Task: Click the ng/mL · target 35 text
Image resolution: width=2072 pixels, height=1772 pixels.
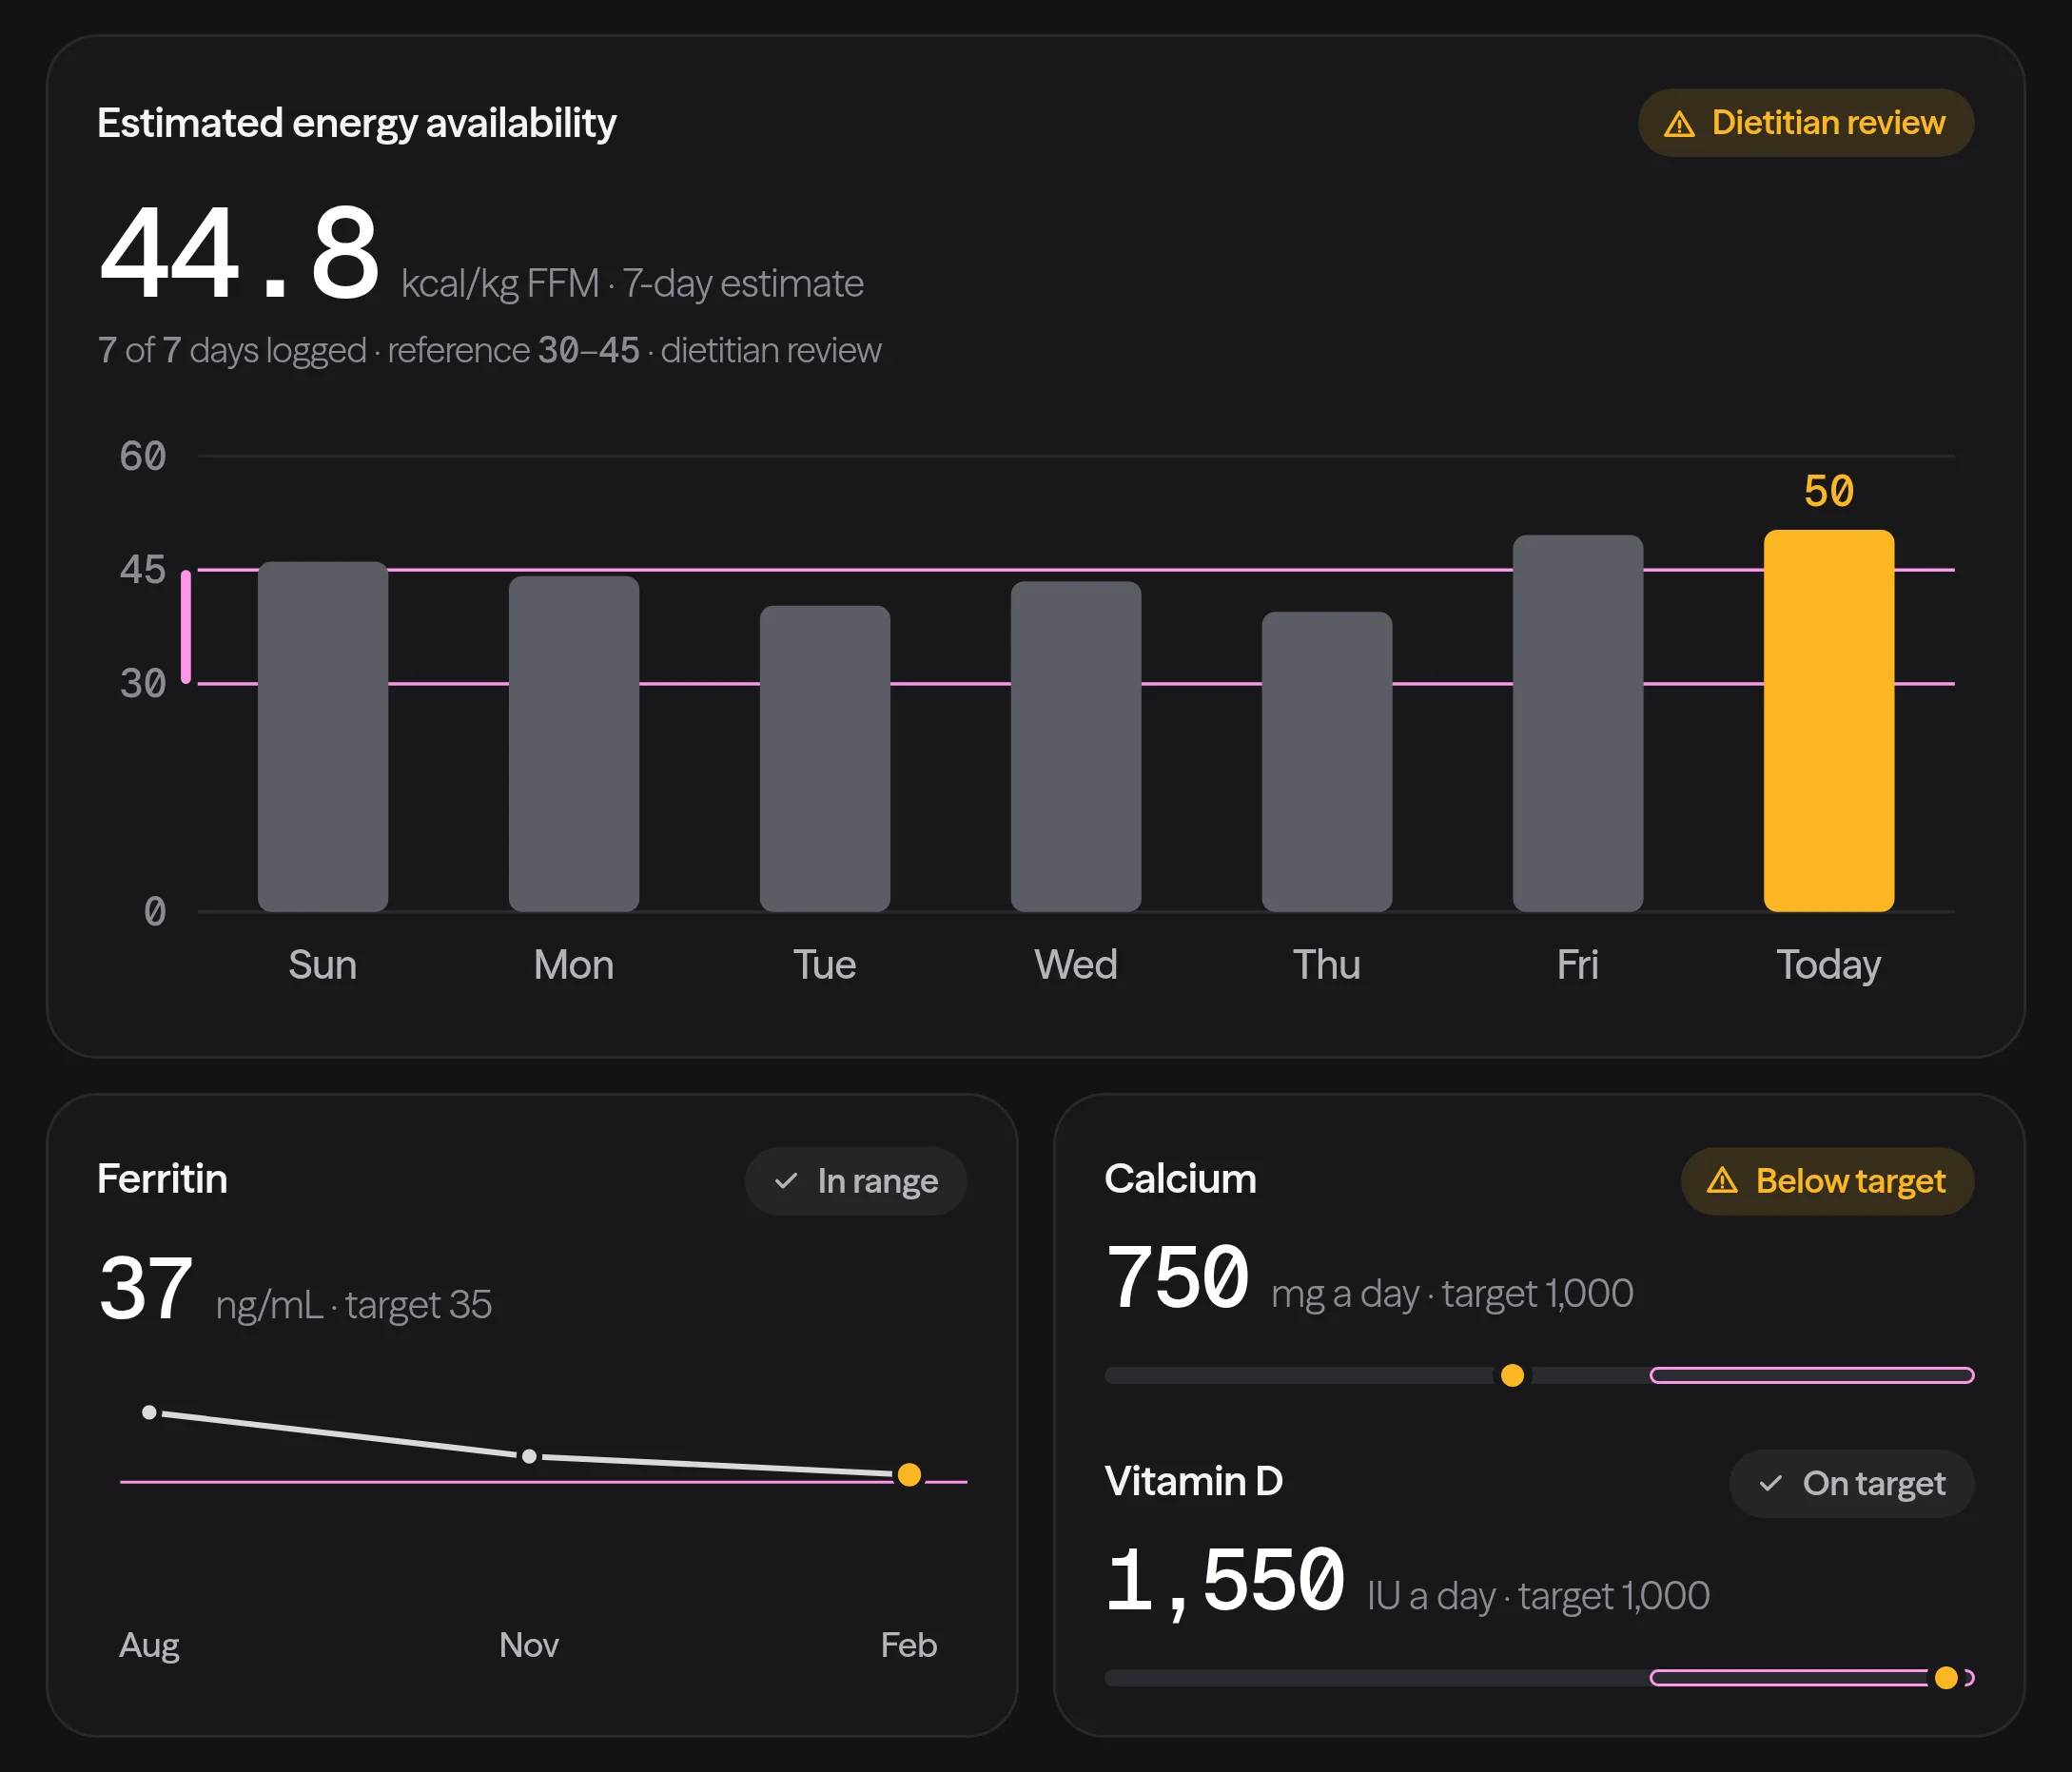Action: click(x=354, y=1305)
